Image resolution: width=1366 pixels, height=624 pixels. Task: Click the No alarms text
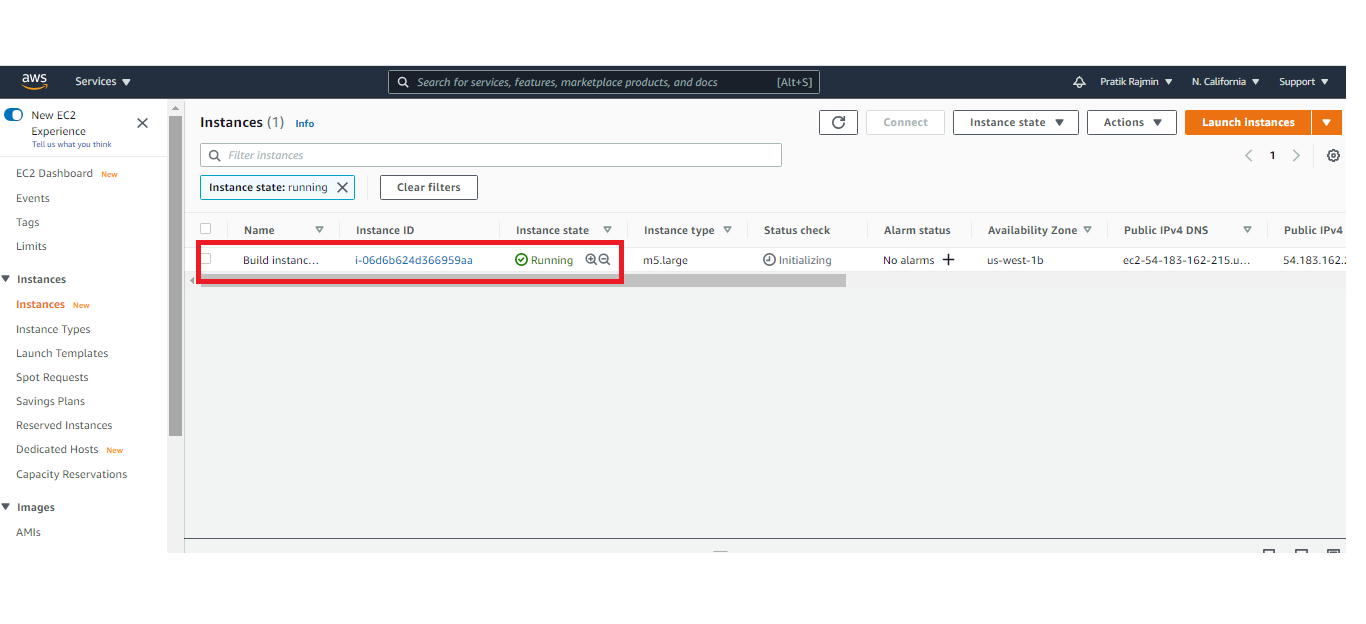point(908,260)
